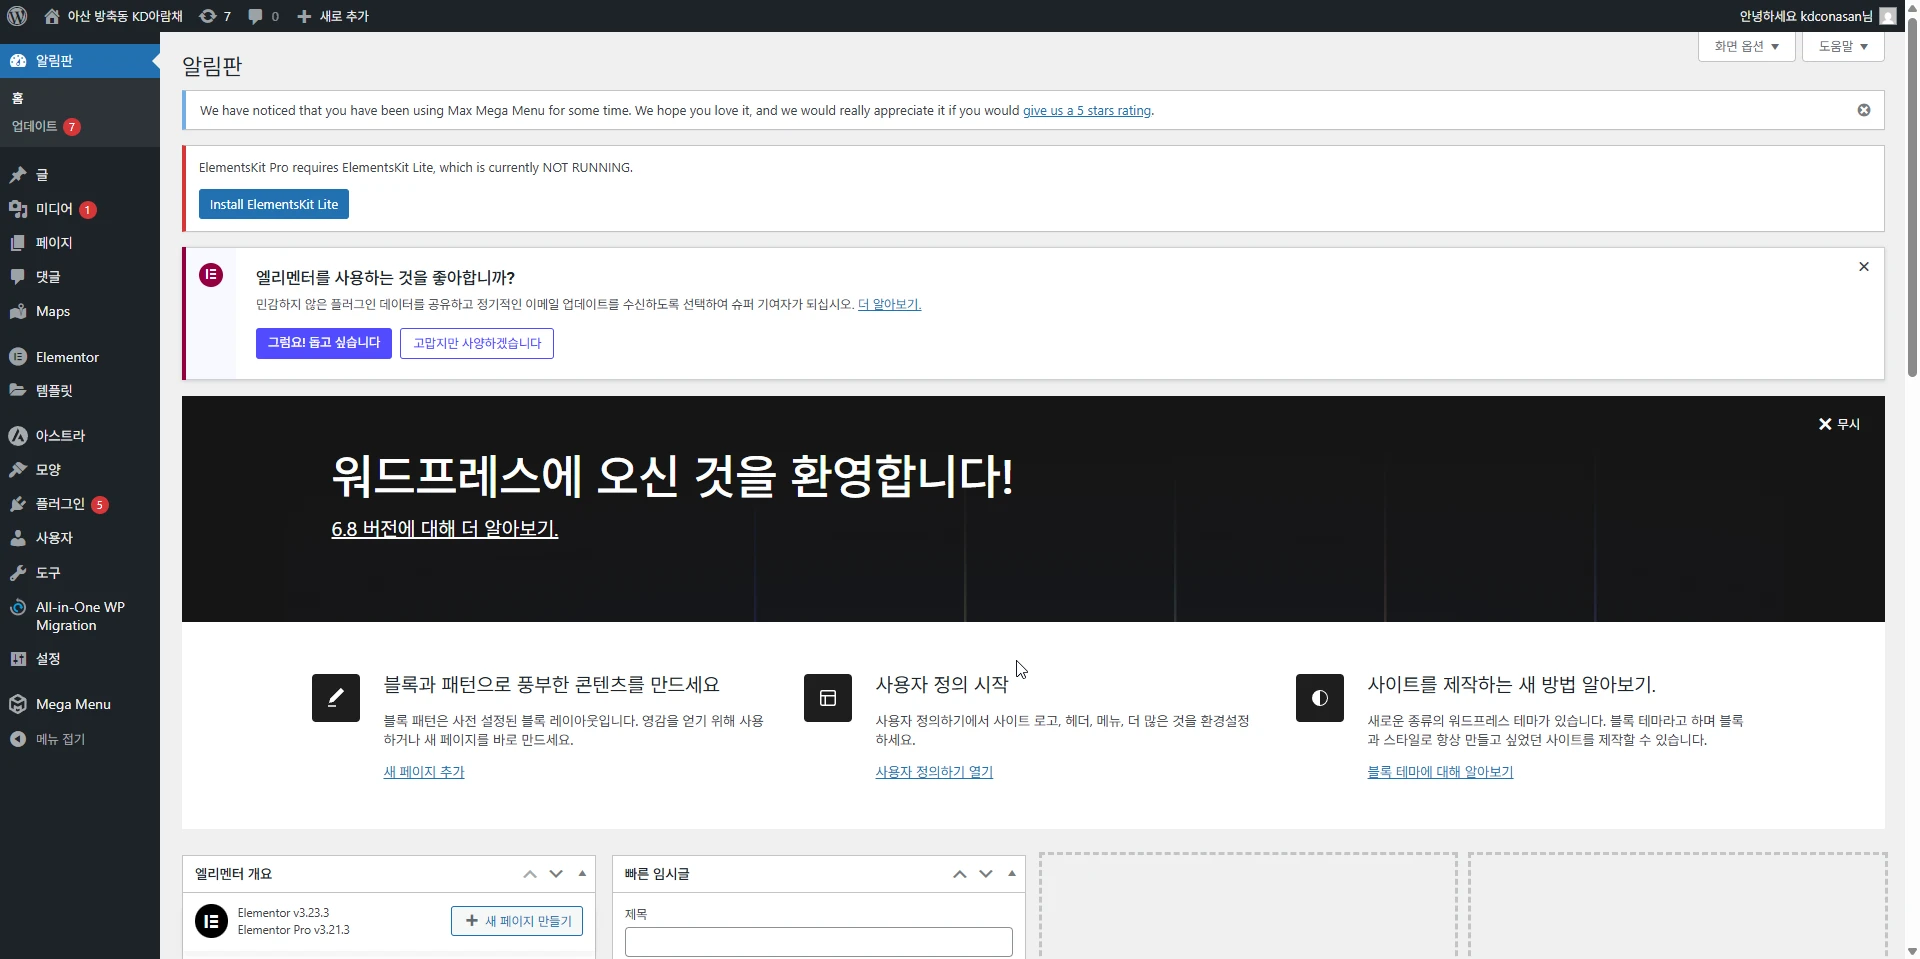
Task: Click the Elementor icon in sidebar
Action: [x=18, y=357]
